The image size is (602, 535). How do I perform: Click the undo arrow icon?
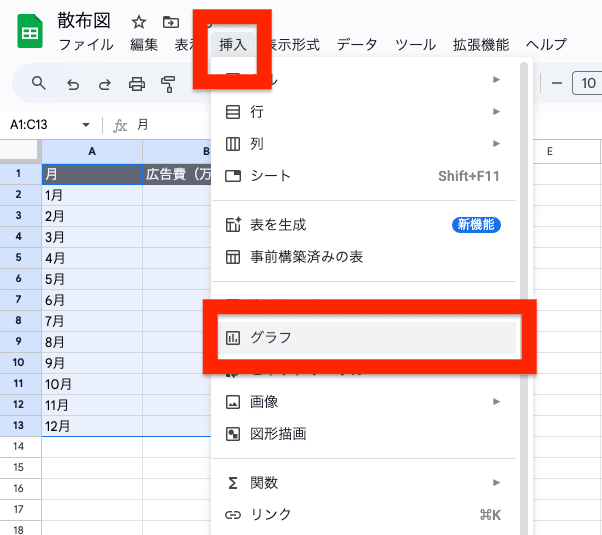(x=73, y=84)
